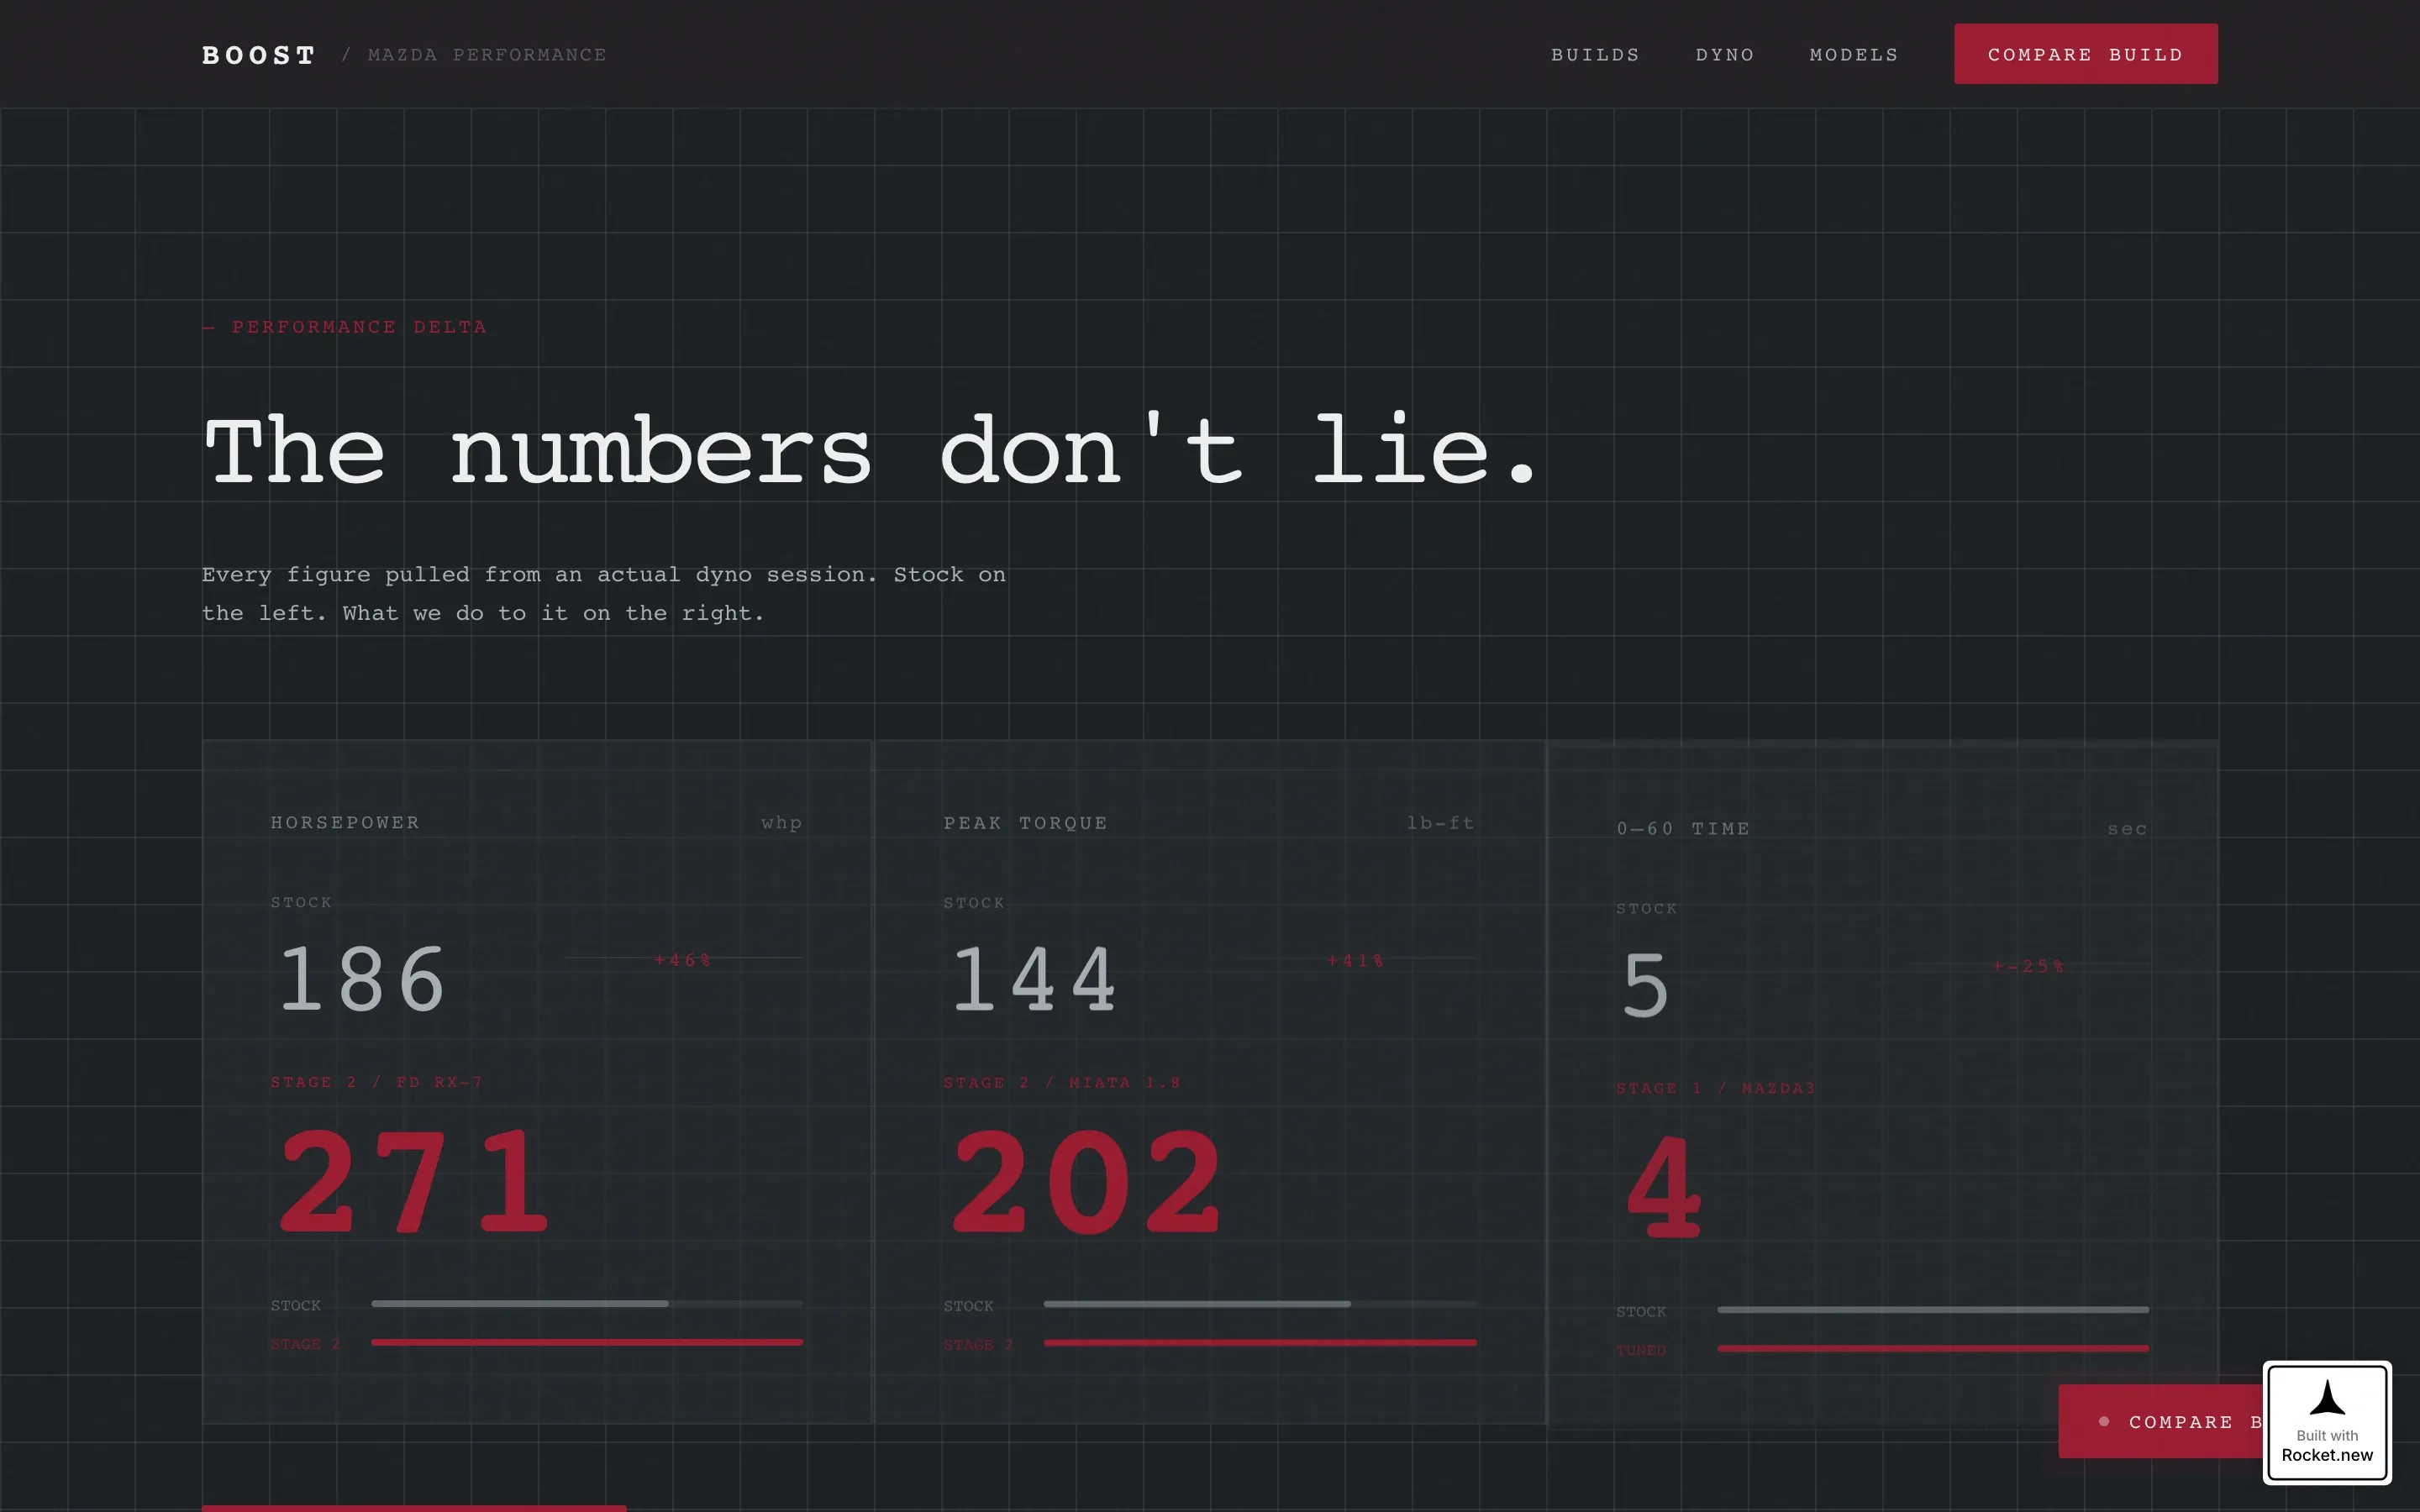Click the TUNED bar label

click(1641, 1350)
